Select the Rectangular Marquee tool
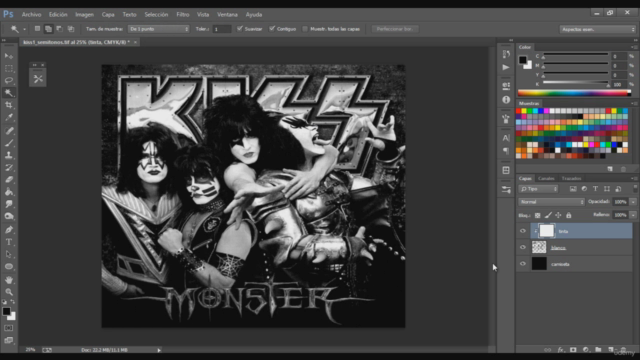640x360 pixels. [9, 68]
